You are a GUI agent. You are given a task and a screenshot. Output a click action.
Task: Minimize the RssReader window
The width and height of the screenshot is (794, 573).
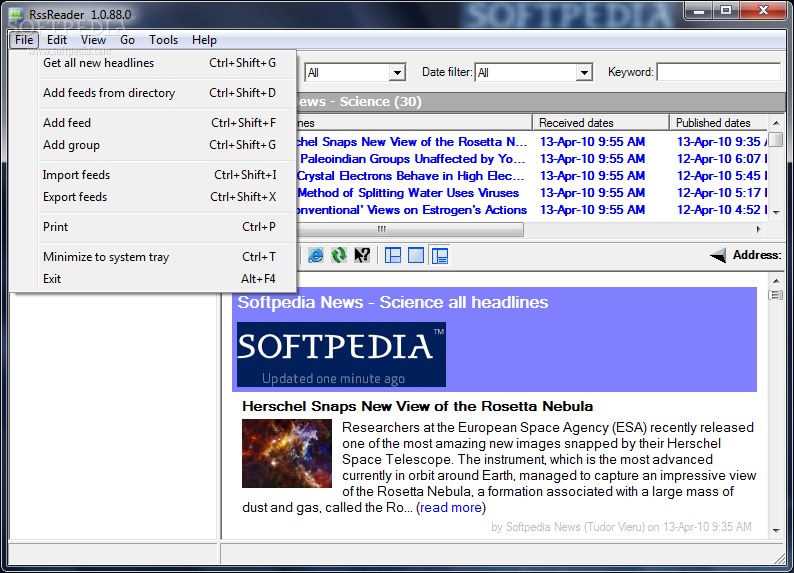click(699, 11)
